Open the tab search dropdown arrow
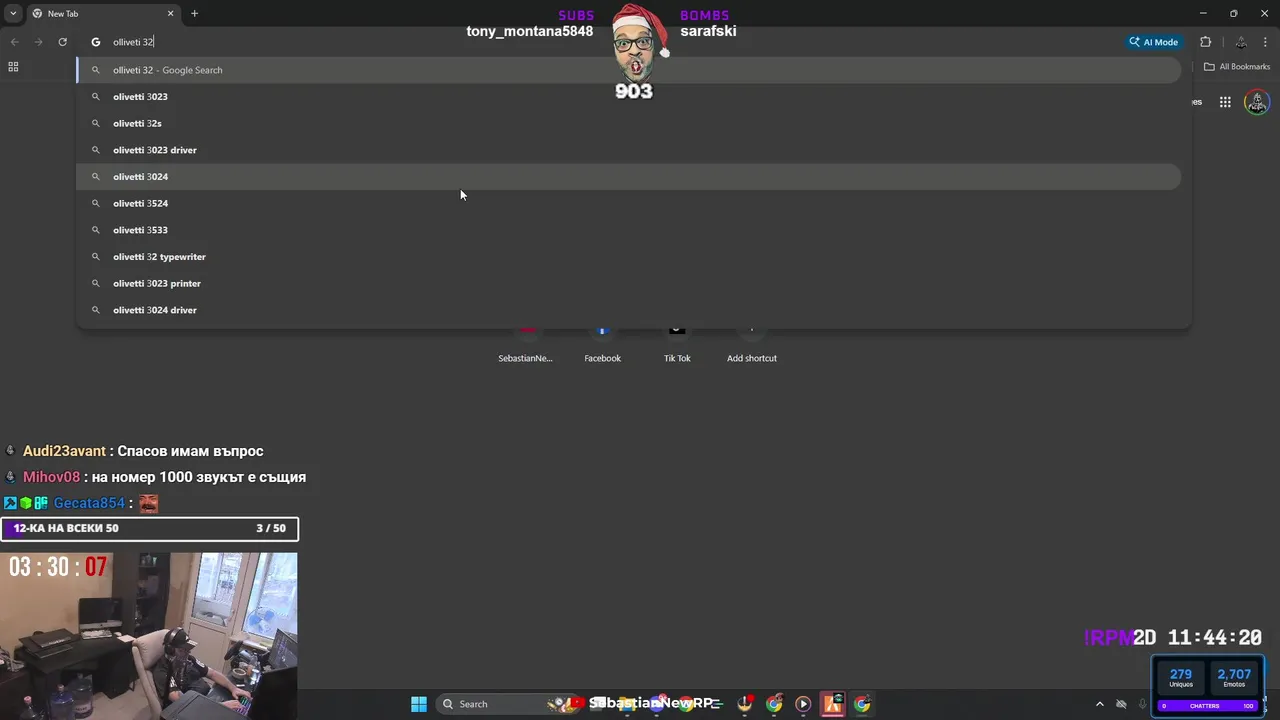The width and height of the screenshot is (1280, 720). coord(13,13)
